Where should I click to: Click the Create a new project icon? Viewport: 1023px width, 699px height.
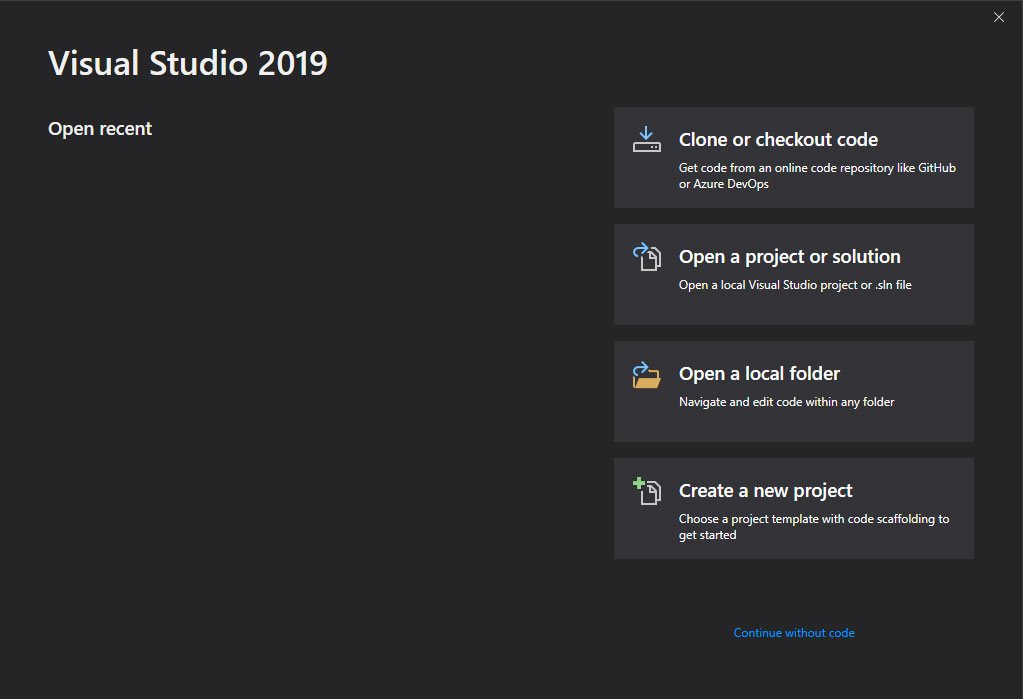coord(647,491)
